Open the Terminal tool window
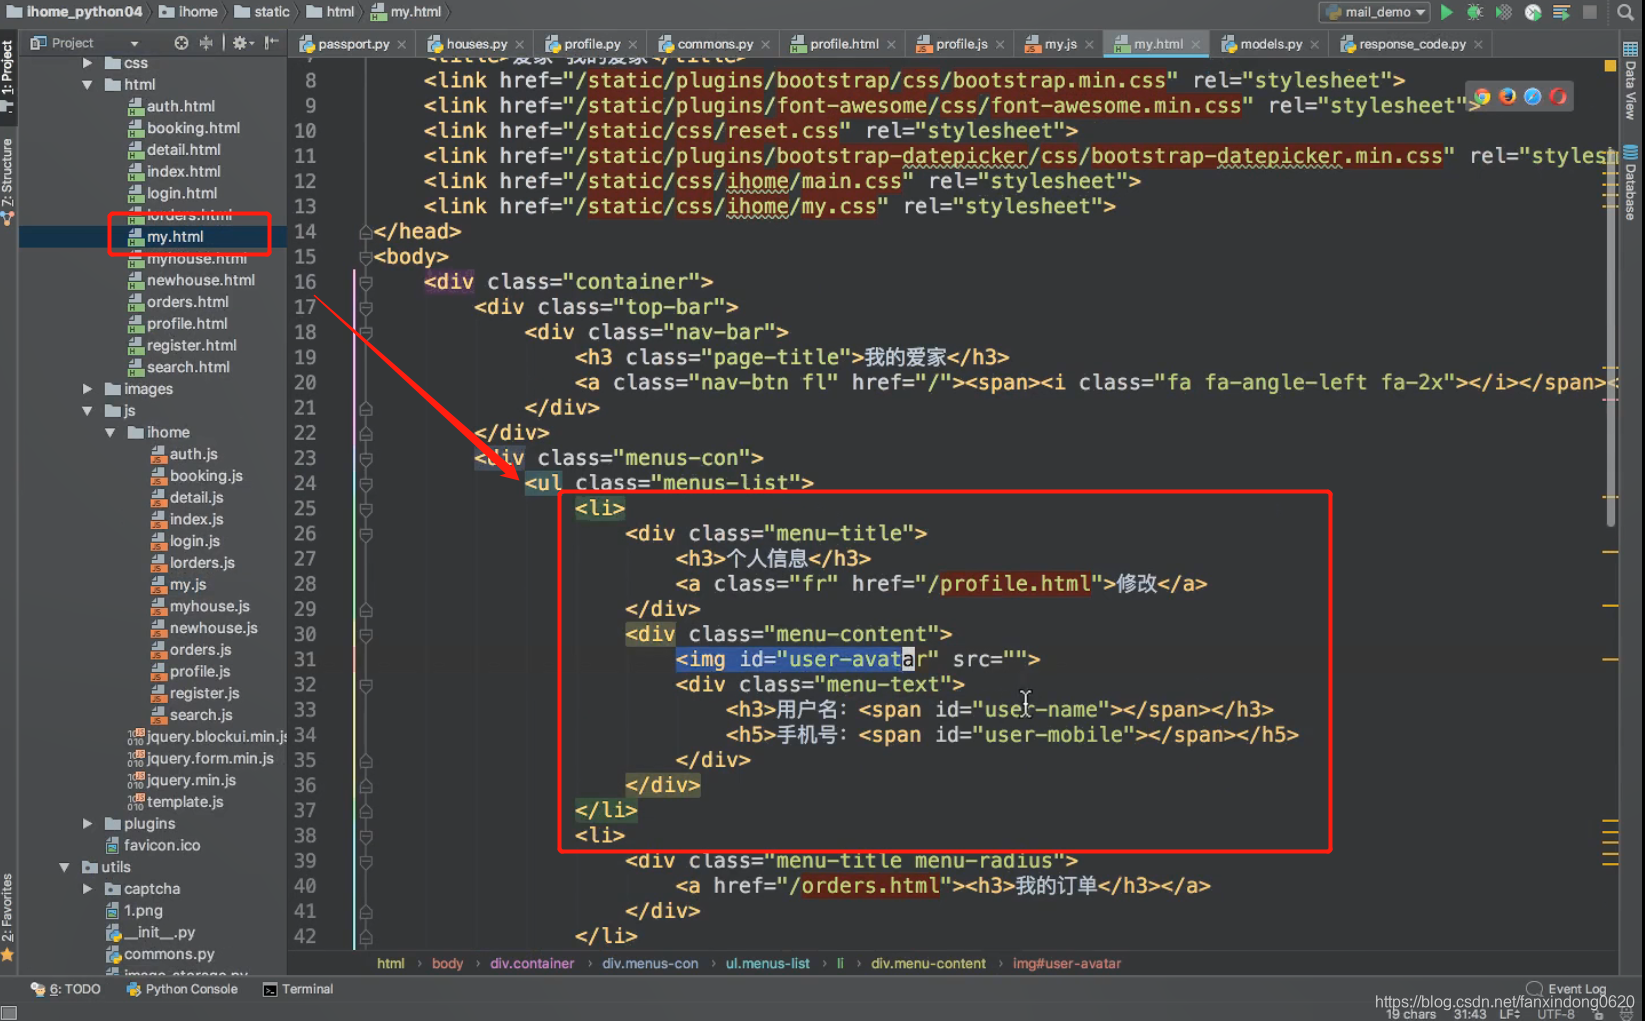This screenshot has width=1645, height=1021. pos(298,989)
